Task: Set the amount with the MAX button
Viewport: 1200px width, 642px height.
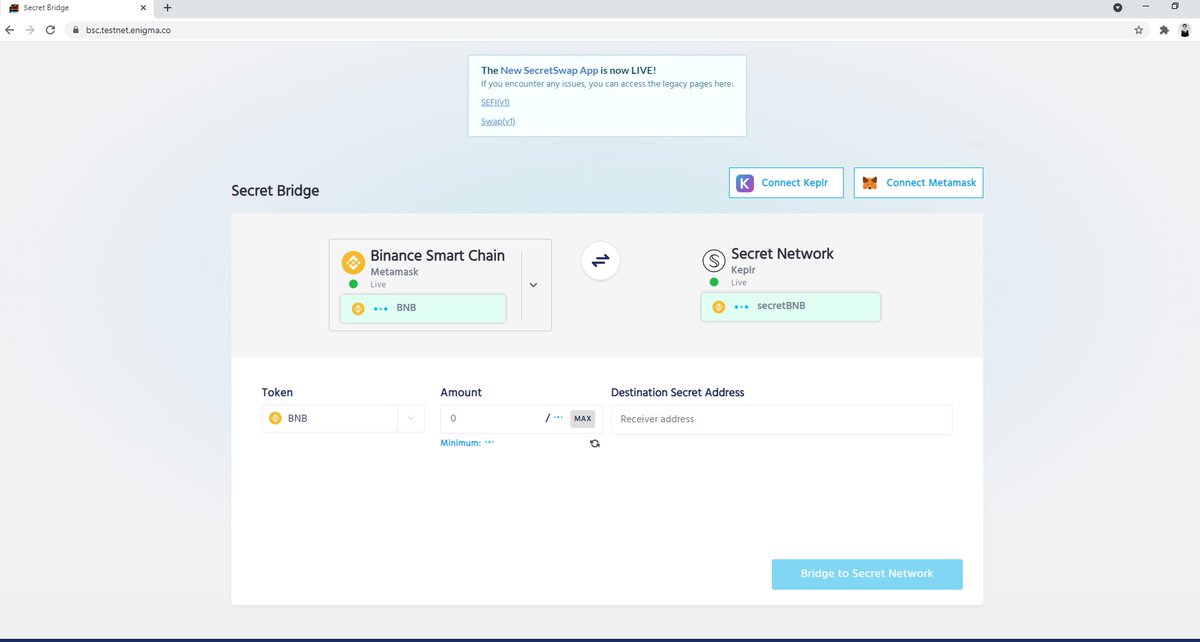Action: [583, 418]
